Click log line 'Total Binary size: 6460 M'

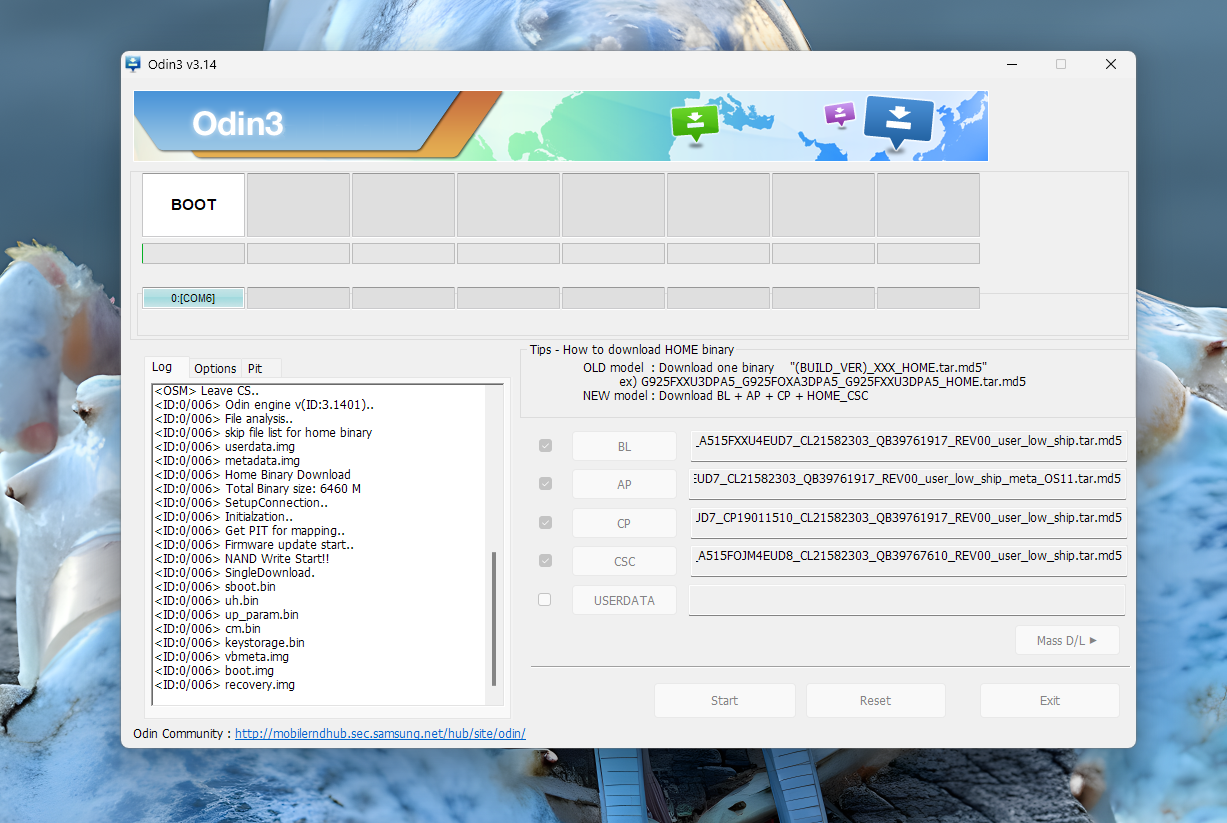pos(258,489)
